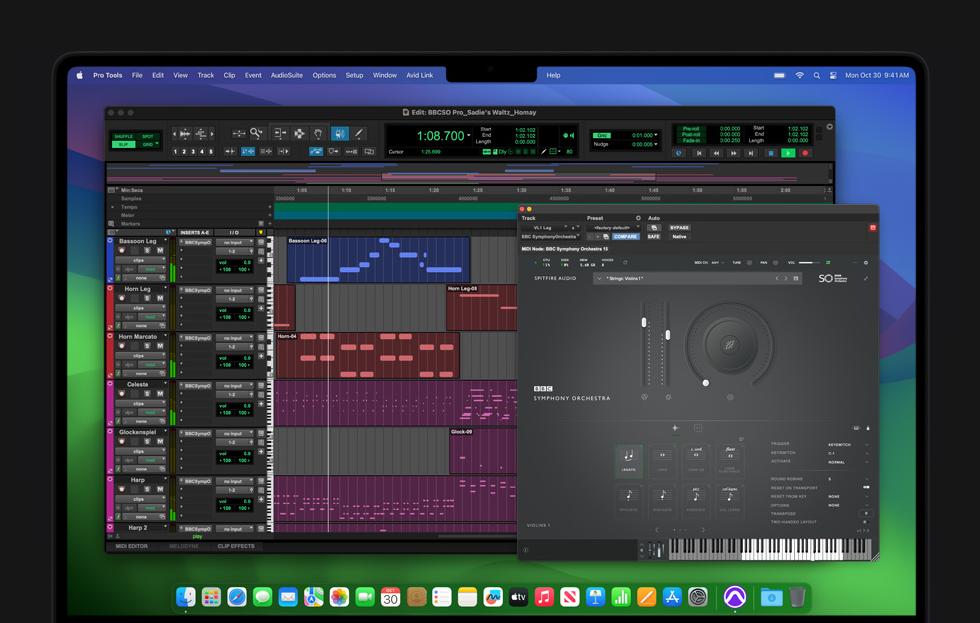The height and width of the screenshot is (623, 980).
Task: Select the Pencil tool in the toolbar
Action: point(359,133)
